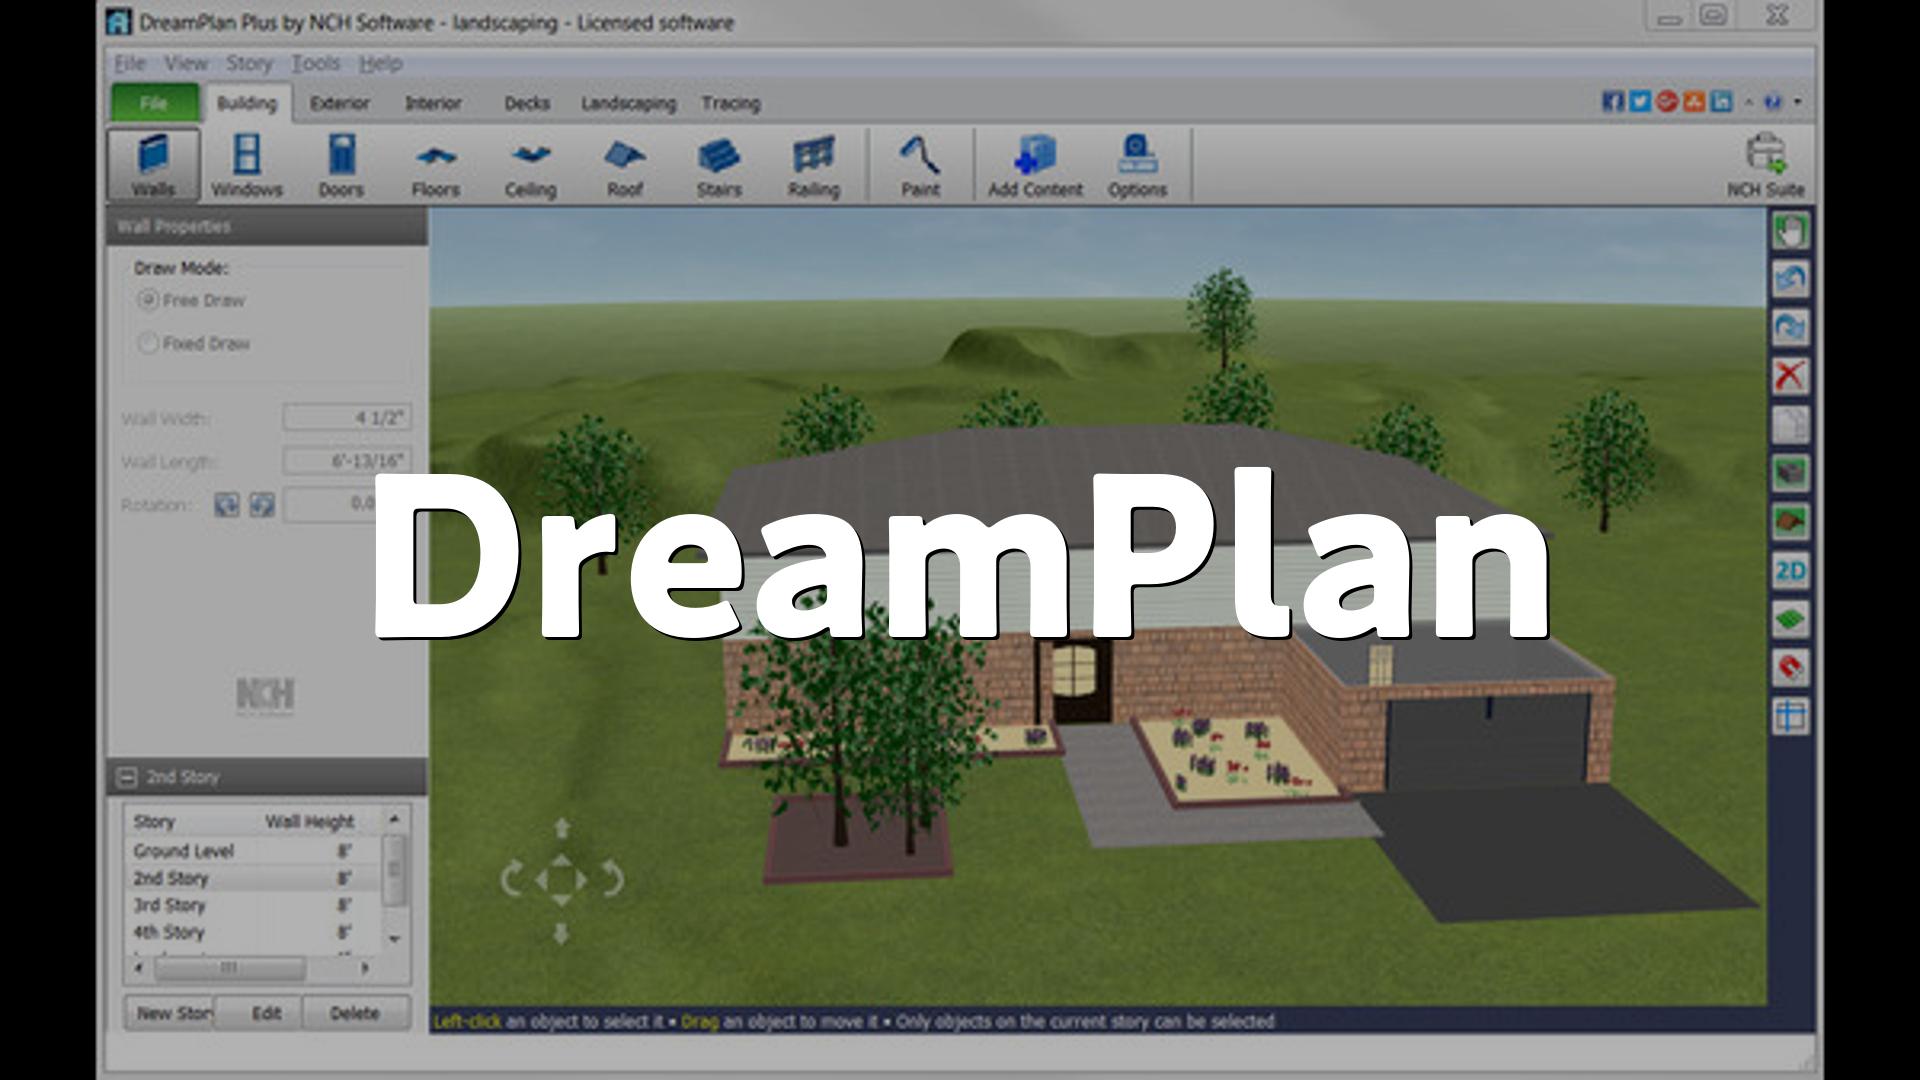This screenshot has height=1080, width=1920.
Task: Select 3rd Story in story list
Action: [254, 905]
